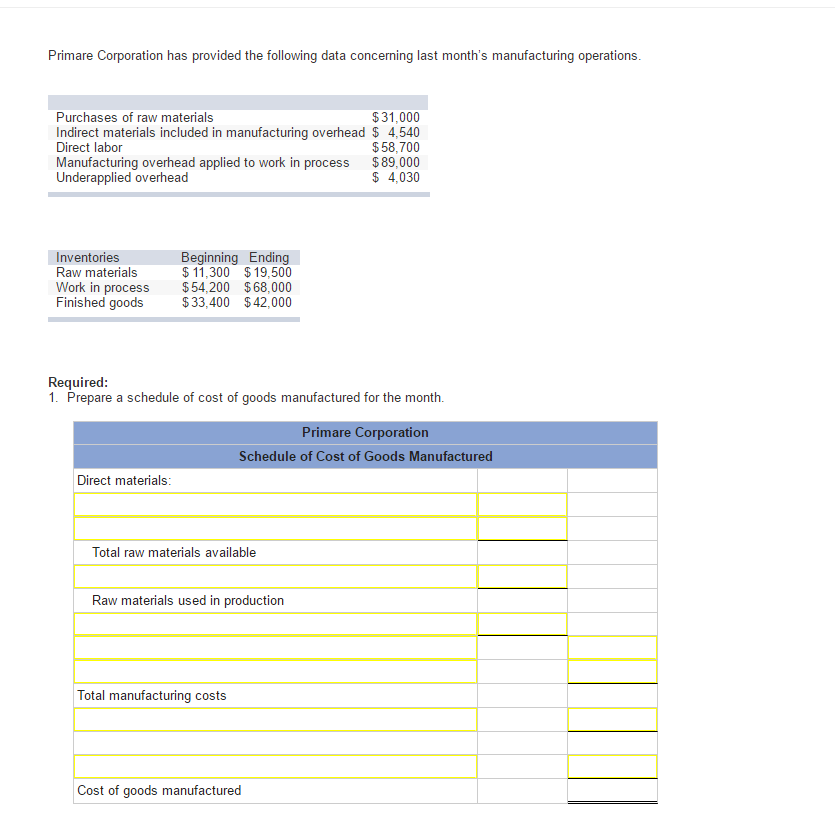835x831 pixels.
Task: Select the Work in process ending value $68,000
Action: click(270, 287)
